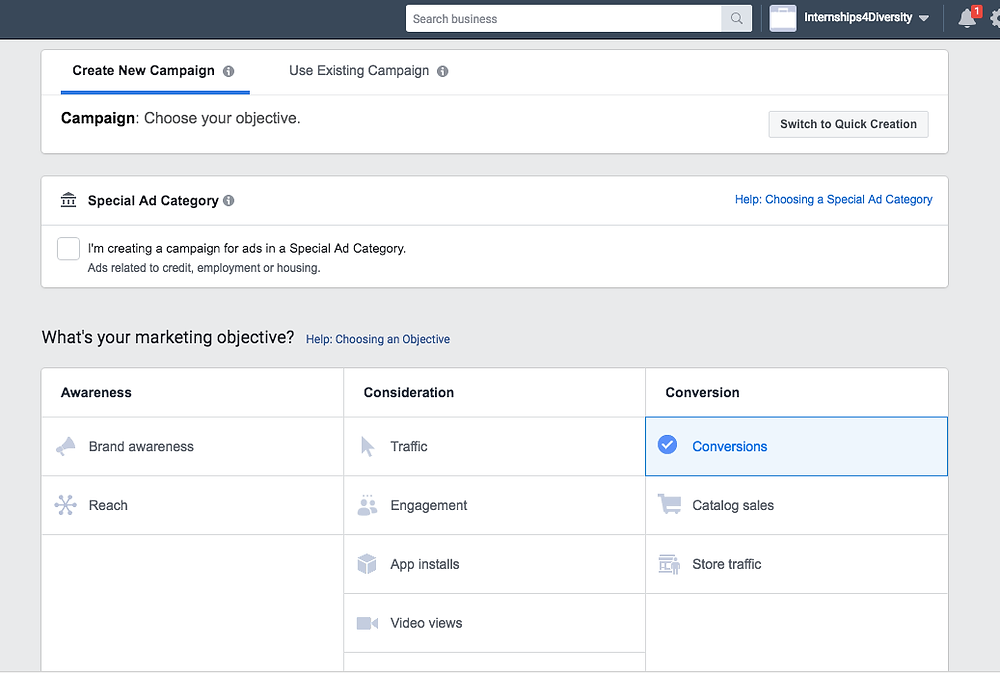
Task: Click the Special Ad Category building icon
Action: pos(68,200)
